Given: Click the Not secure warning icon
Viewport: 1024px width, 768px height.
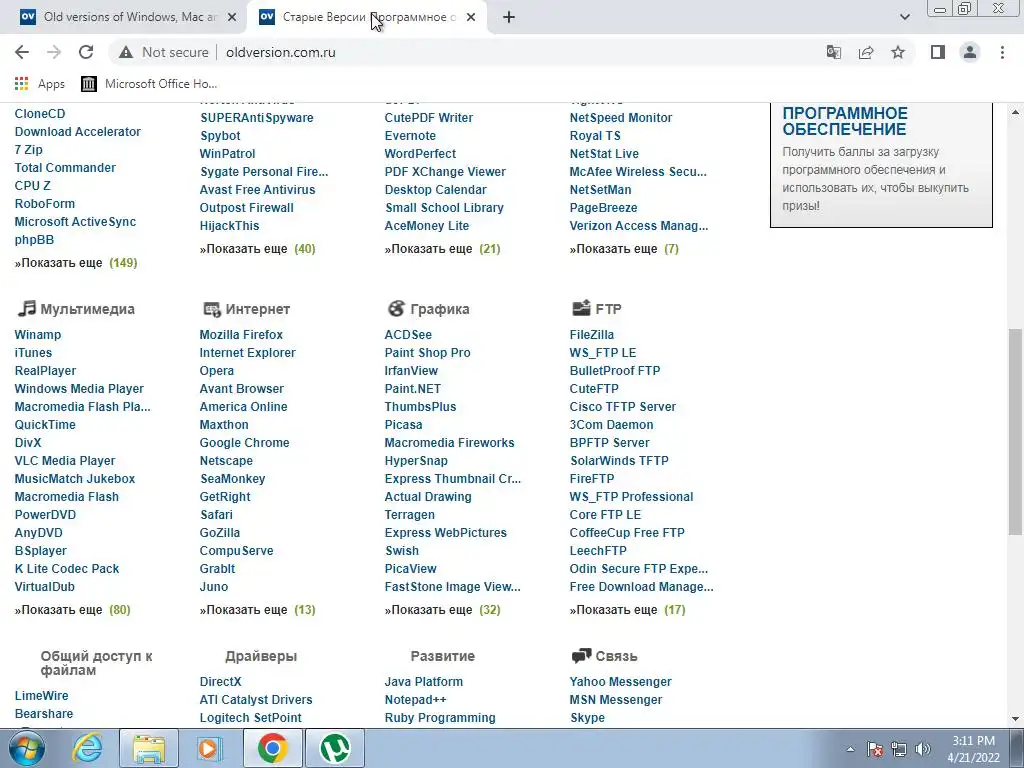Looking at the screenshot, I should click(x=126, y=52).
